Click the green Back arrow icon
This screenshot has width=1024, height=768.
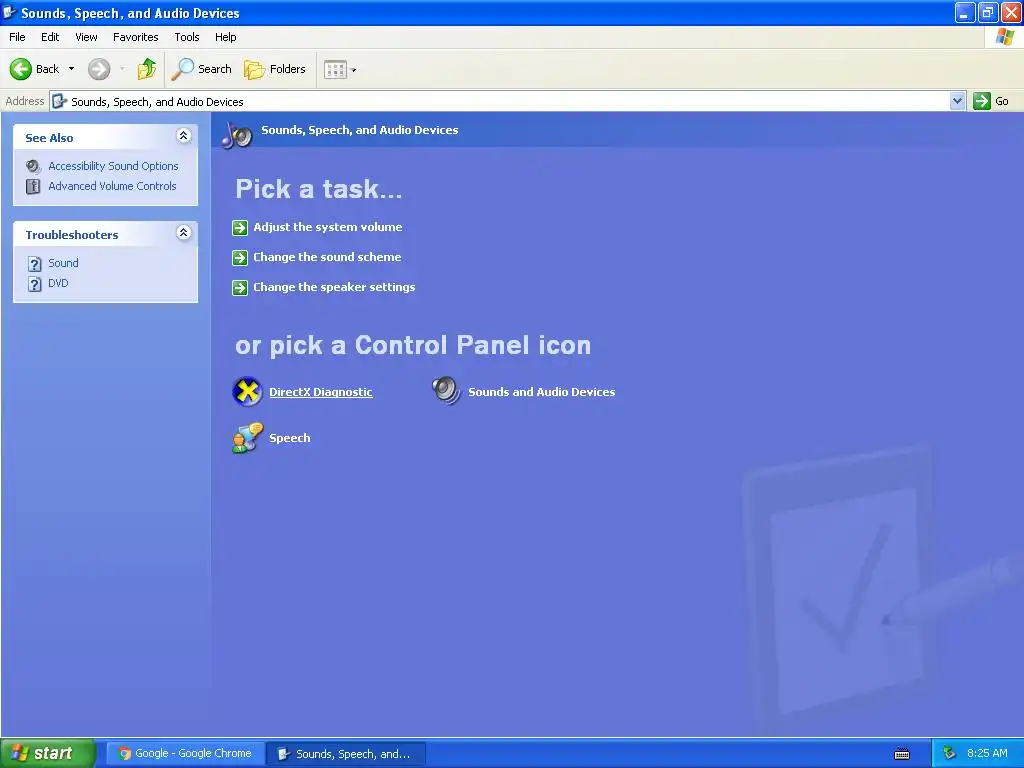click(20, 69)
